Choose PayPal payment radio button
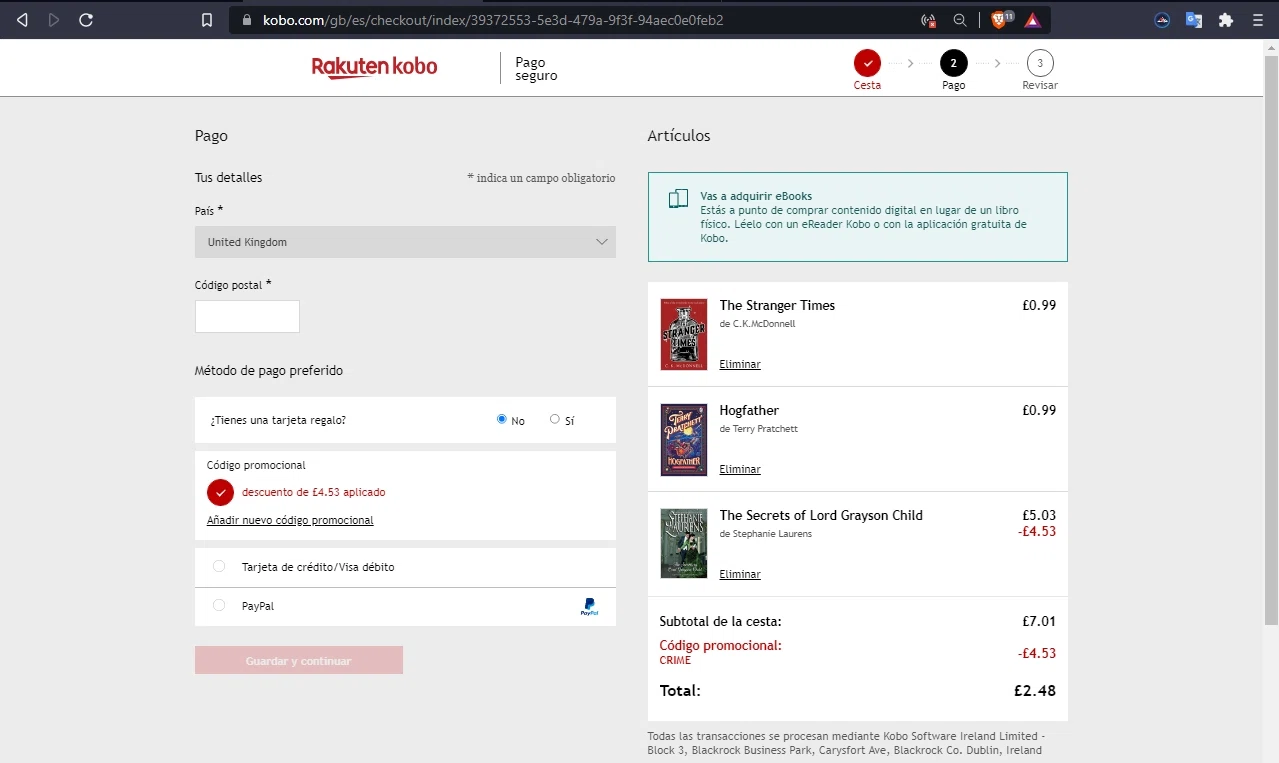 pyautogui.click(x=219, y=605)
